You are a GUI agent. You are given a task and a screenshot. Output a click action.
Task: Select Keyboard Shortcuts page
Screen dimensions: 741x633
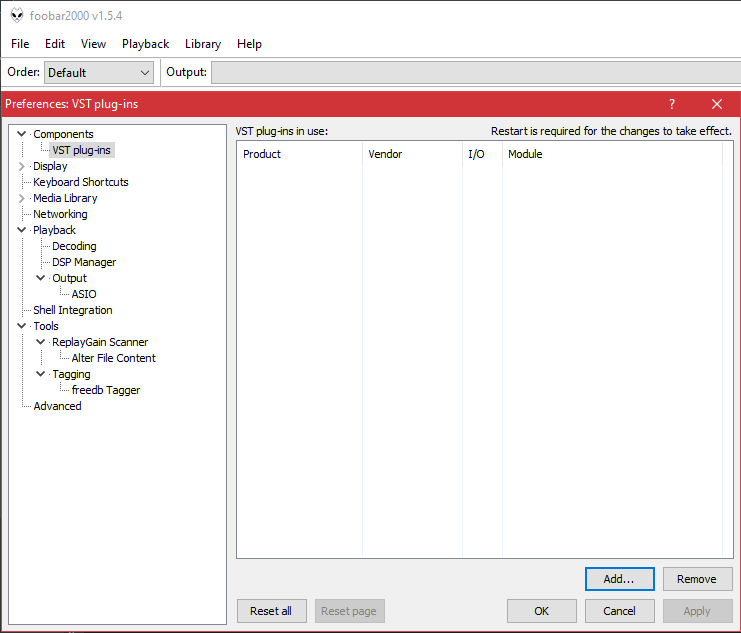pyautogui.click(x=81, y=182)
